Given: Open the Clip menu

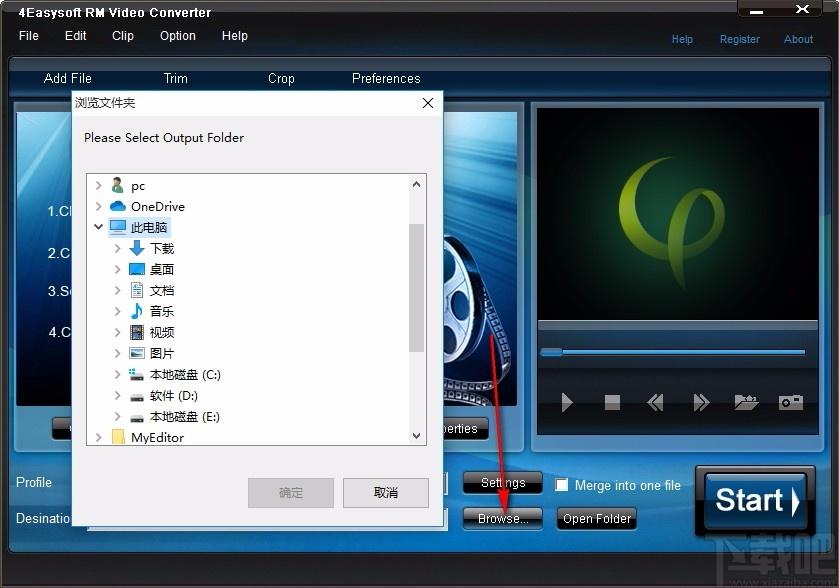Looking at the screenshot, I should coord(123,36).
